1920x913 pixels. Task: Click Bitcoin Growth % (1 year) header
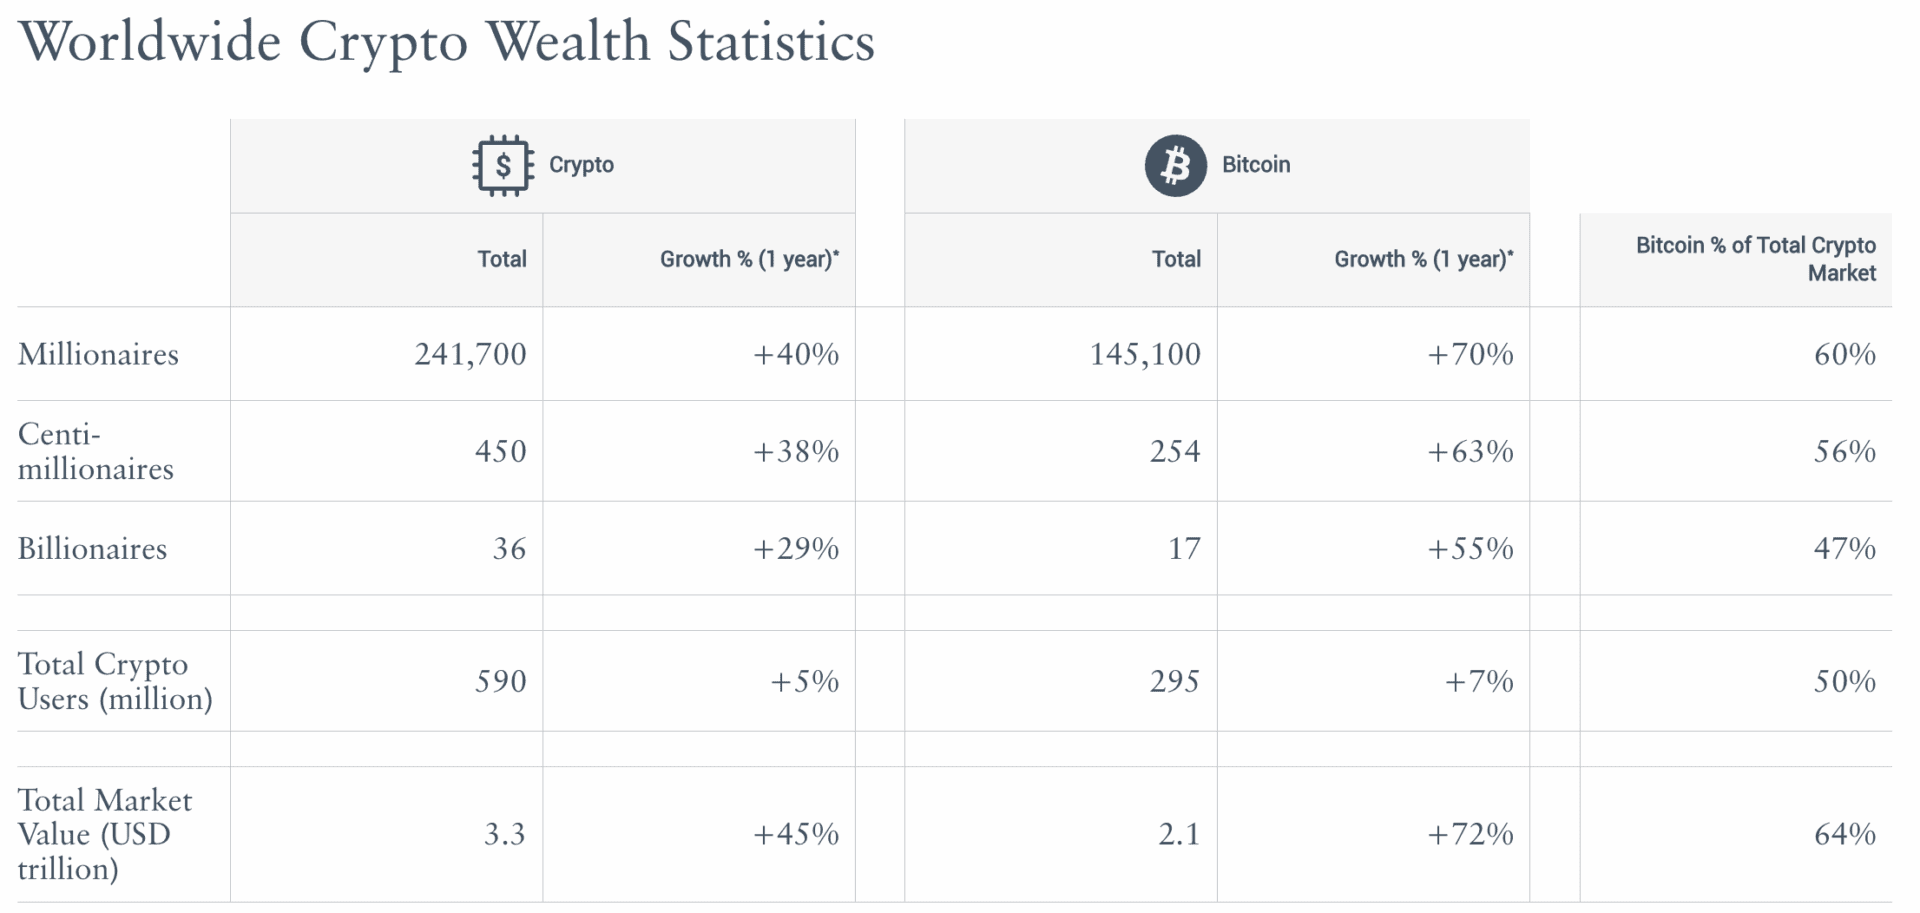pyautogui.click(x=1423, y=259)
